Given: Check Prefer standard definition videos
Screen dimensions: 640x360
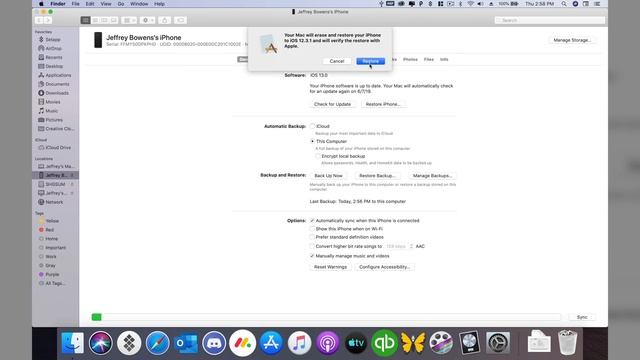Looking at the screenshot, I should (x=312, y=237).
